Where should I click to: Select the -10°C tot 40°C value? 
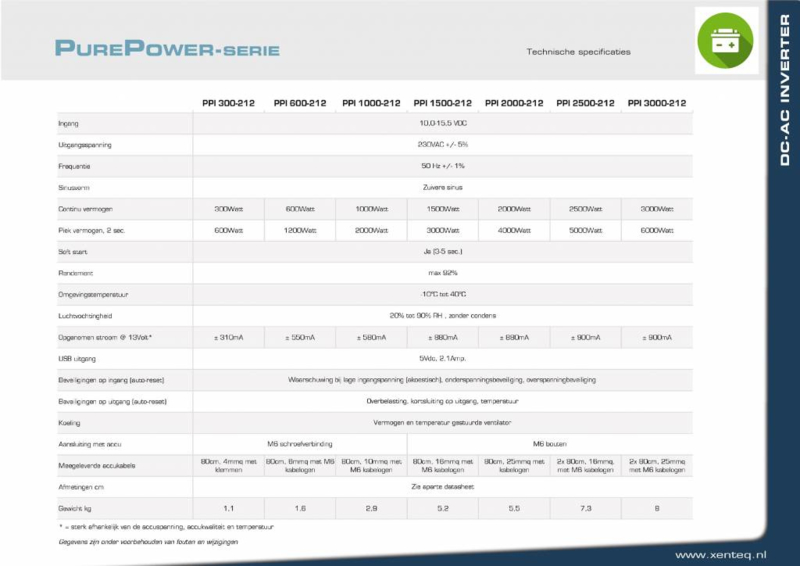tap(443, 294)
